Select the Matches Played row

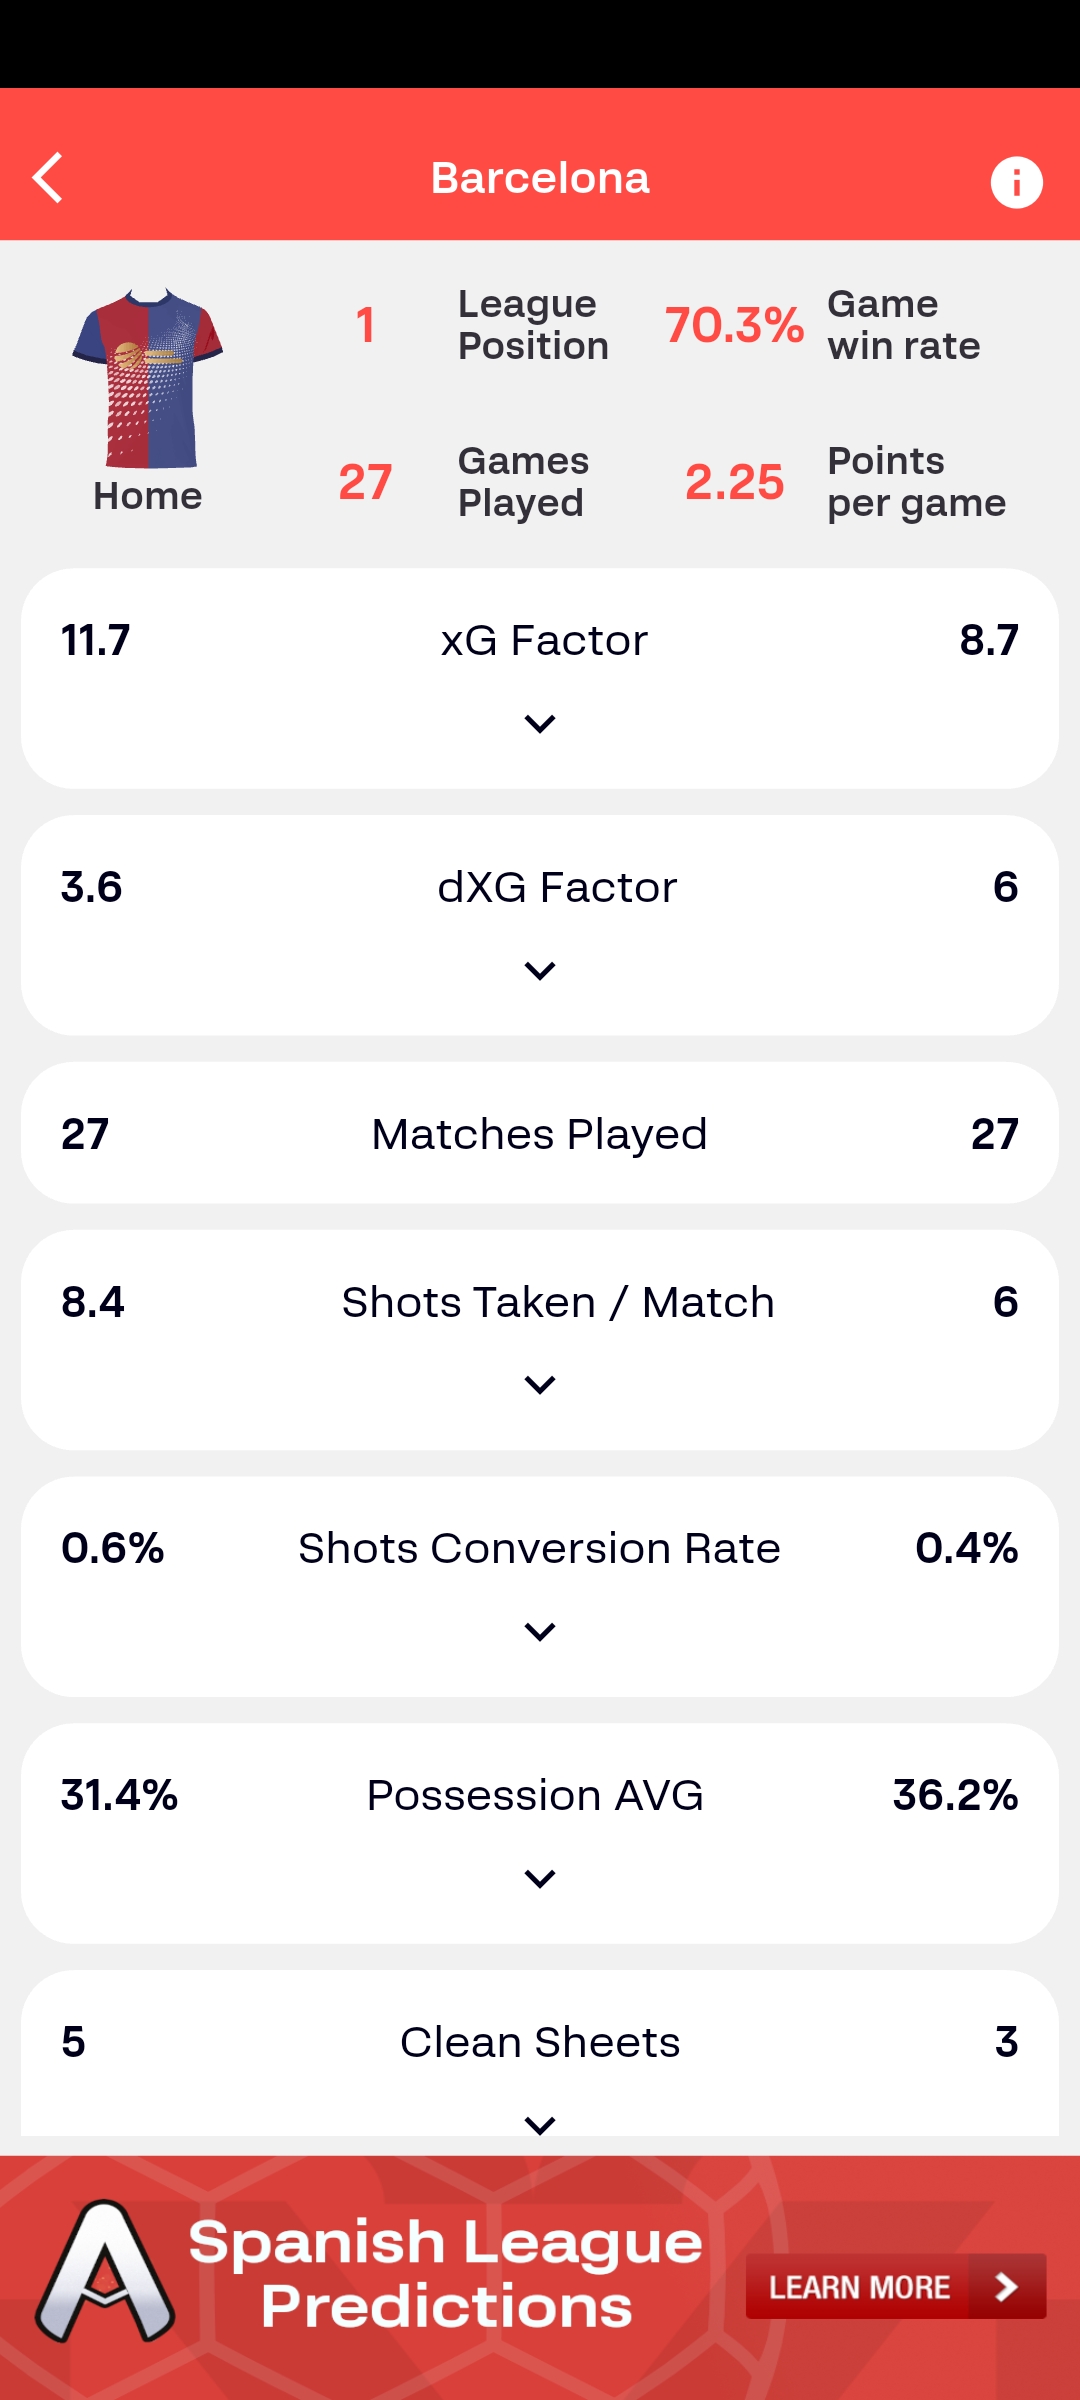click(x=540, y=1134)
